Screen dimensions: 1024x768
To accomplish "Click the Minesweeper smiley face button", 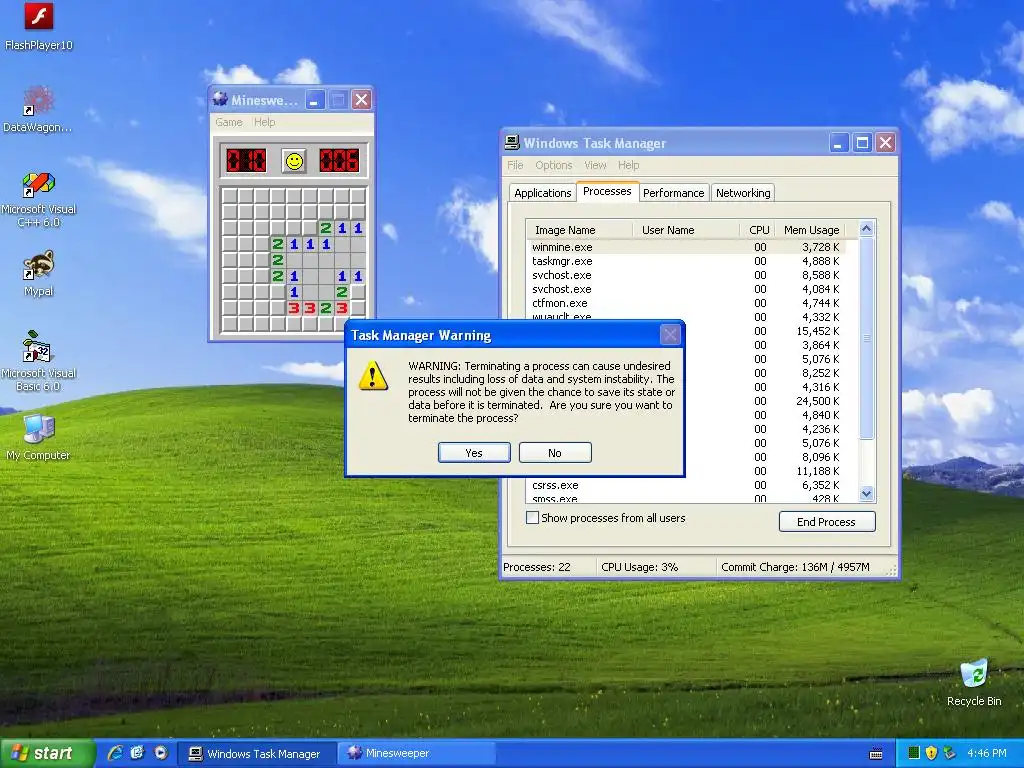I will click(x=294, y=161).
